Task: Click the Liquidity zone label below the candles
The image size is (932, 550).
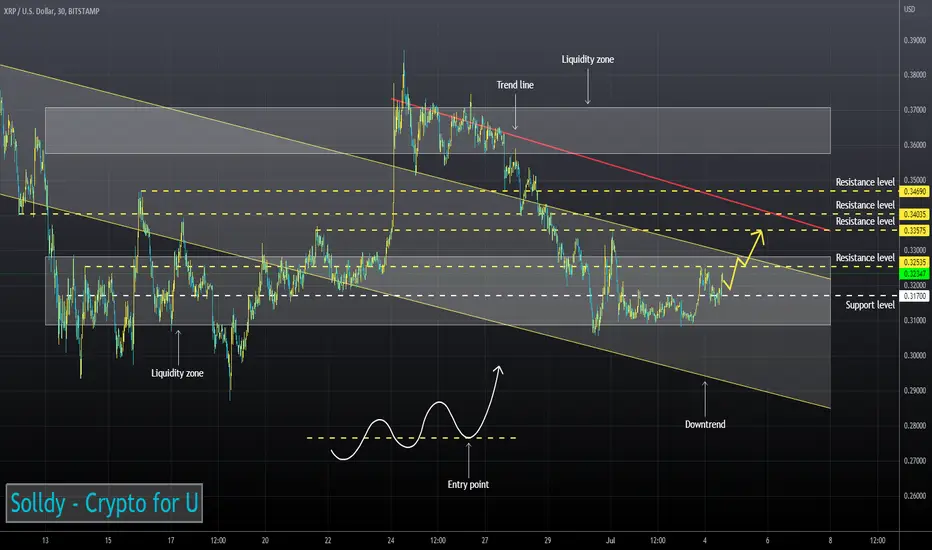Action: (177, 373)
